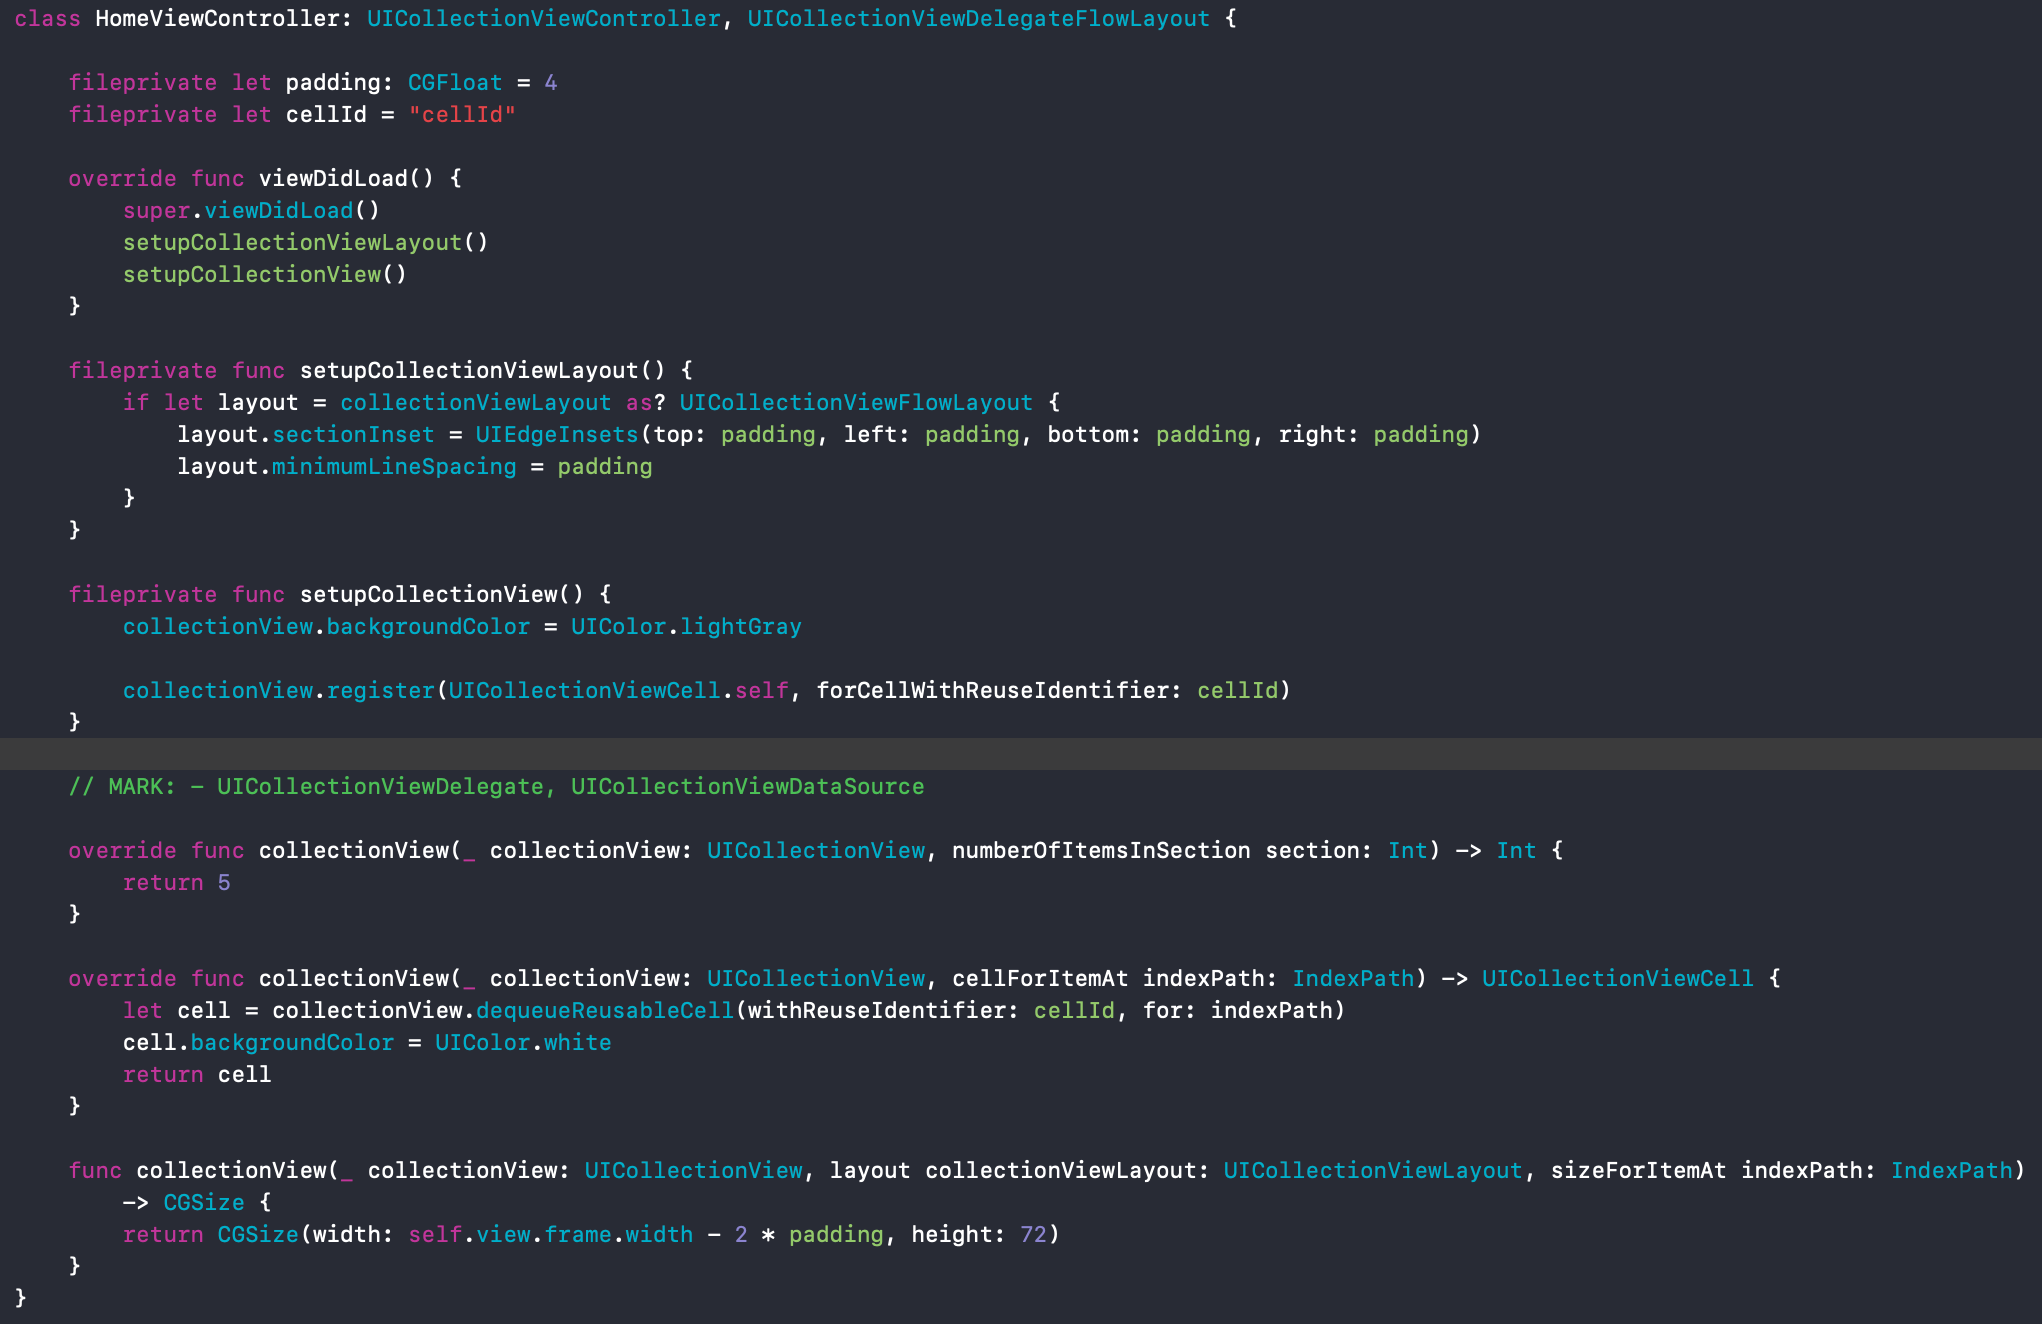The width and height of the screenshot is (2042, 1324).
Task: Click the viewDidLoad function name in override declaration
Action: [333, 178]
